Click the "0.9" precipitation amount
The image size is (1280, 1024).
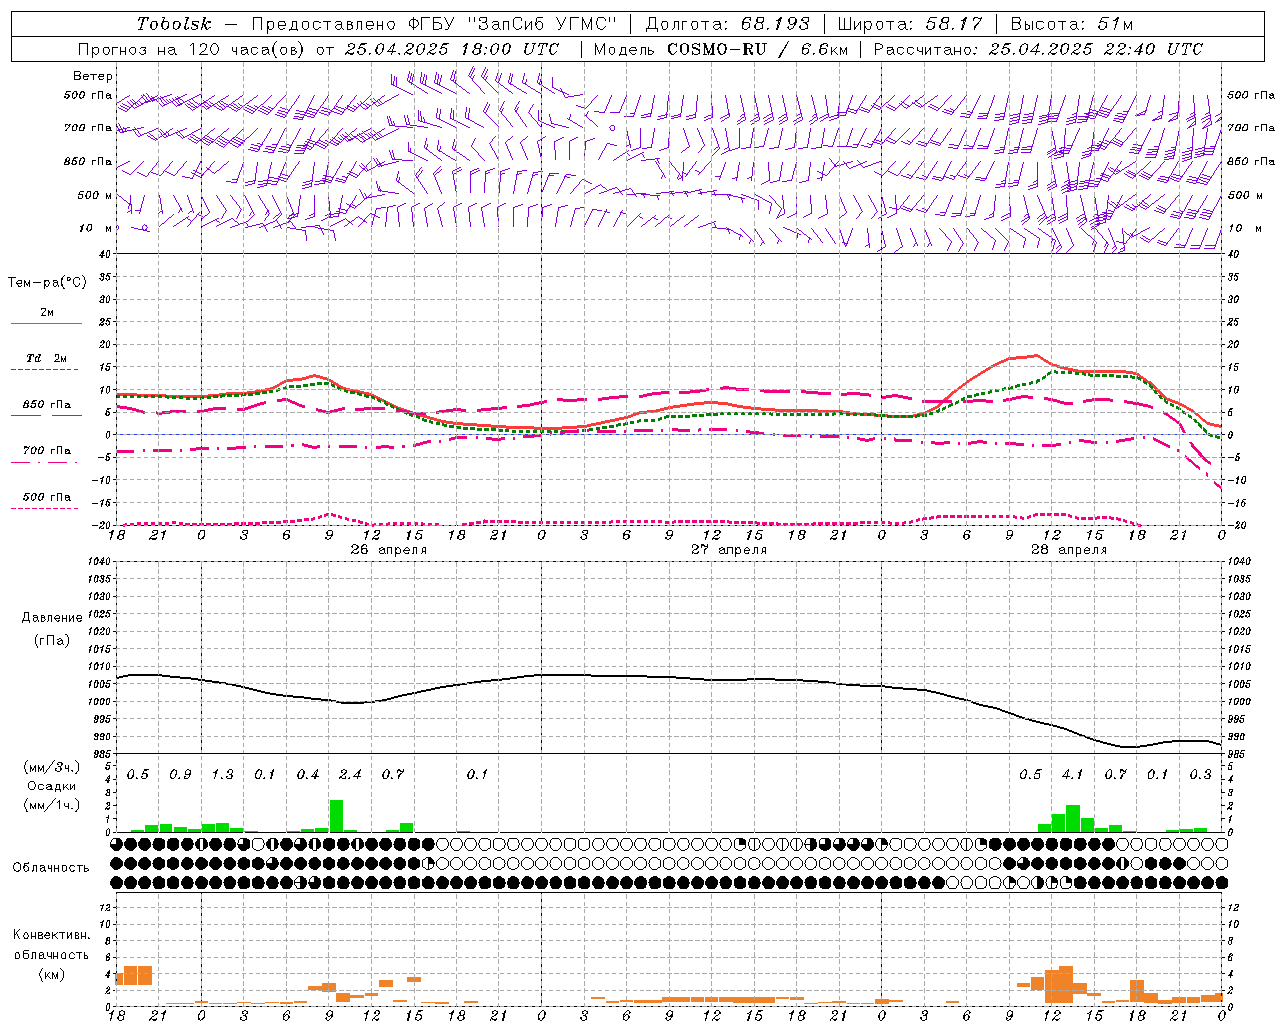(180, 774)
